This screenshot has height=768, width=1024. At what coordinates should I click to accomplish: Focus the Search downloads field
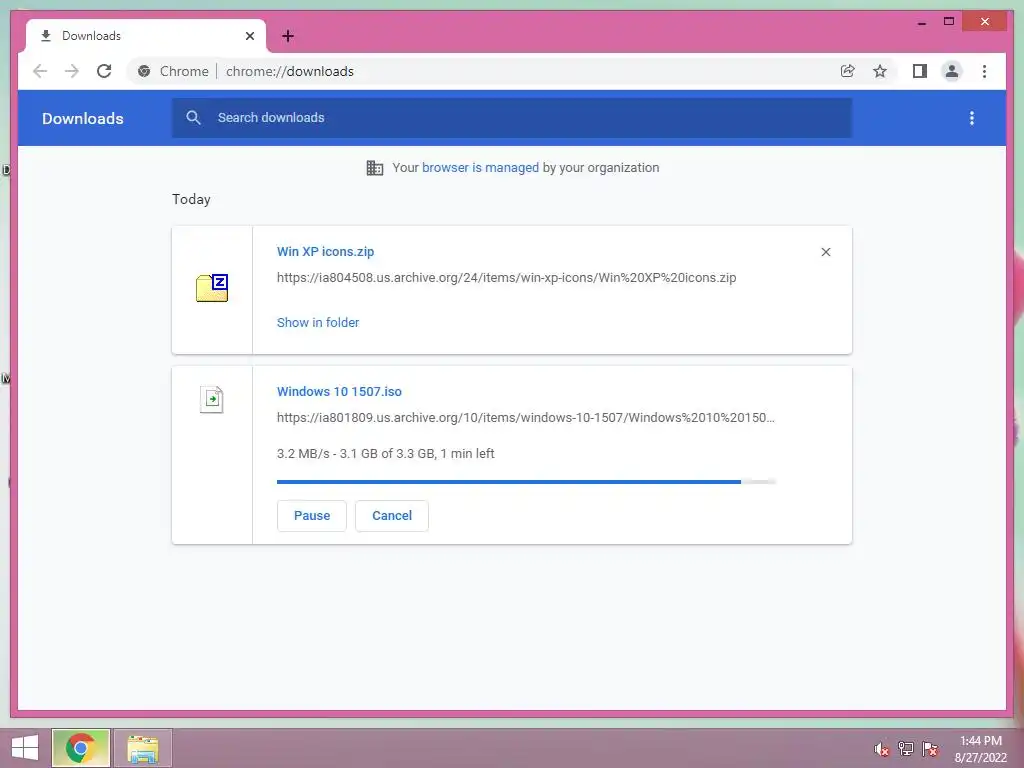pyautogui.click(x=512, y=118)
